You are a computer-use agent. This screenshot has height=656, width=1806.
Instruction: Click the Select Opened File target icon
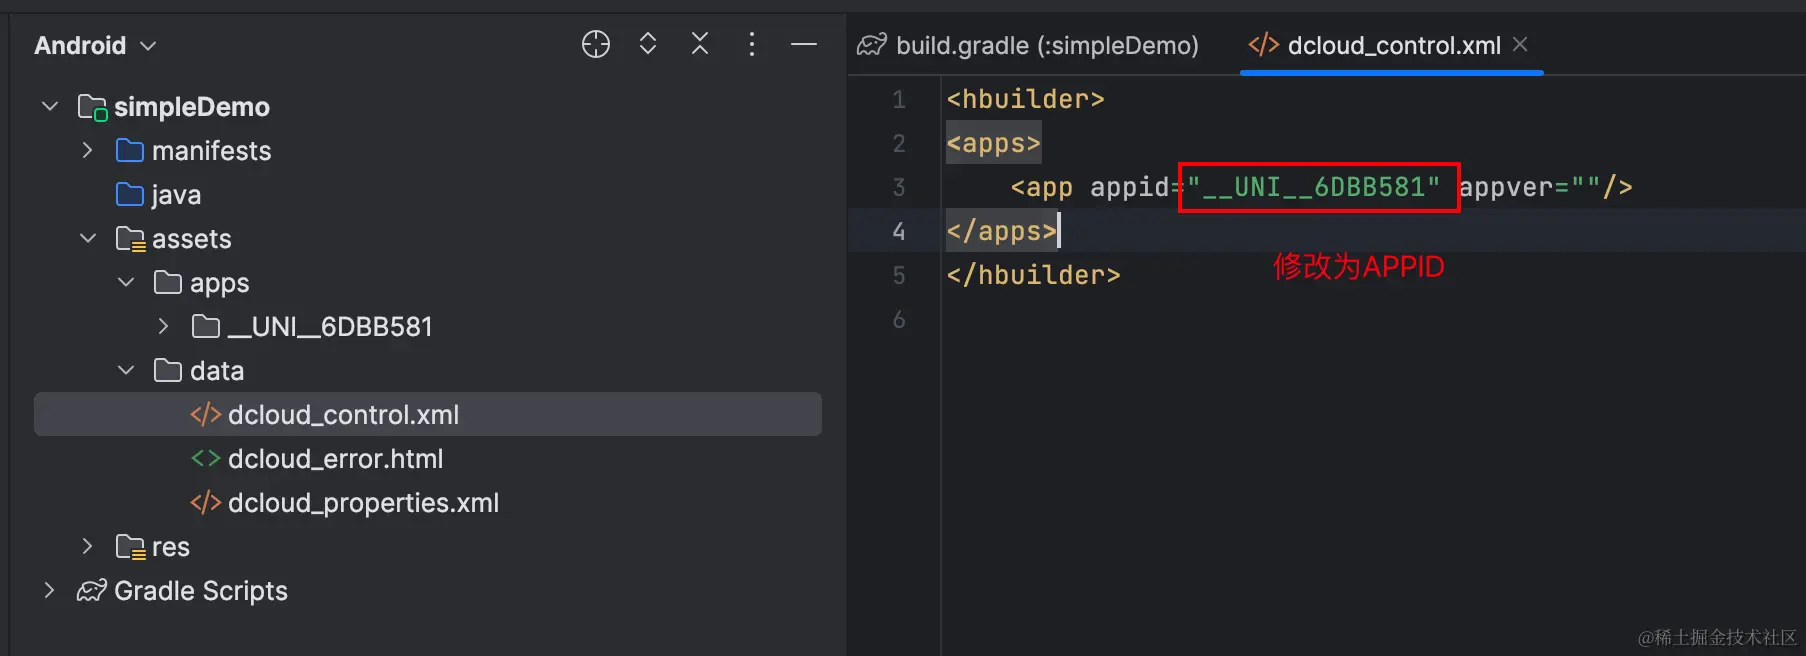(x=596, y=44)
